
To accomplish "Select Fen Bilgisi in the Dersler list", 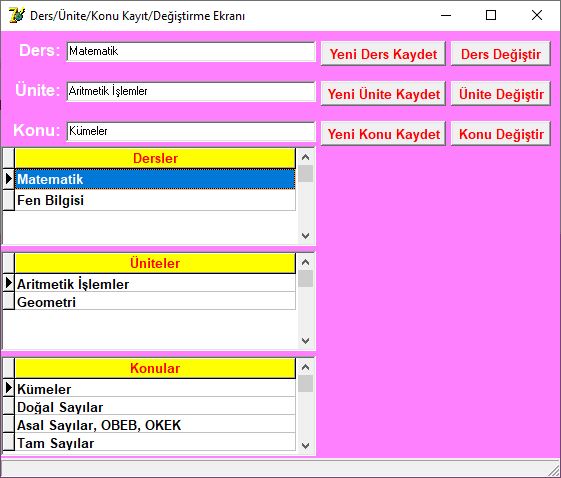I will point(155,200).
